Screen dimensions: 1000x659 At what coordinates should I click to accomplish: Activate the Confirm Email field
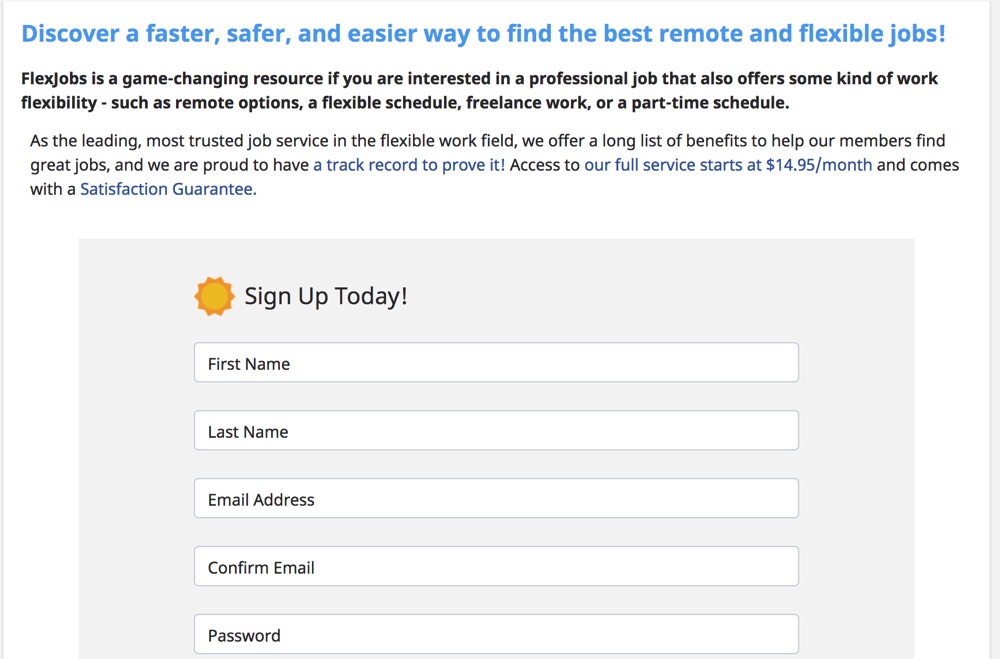496,567
